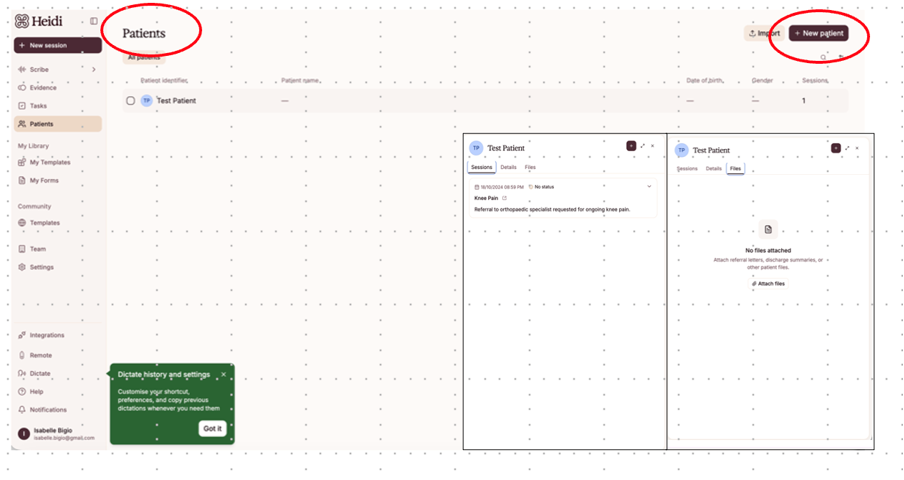The height and width of the screenshot is (480, 904).
Task: Open Evidence in the sidebar
Action: [x=43, y=88]
